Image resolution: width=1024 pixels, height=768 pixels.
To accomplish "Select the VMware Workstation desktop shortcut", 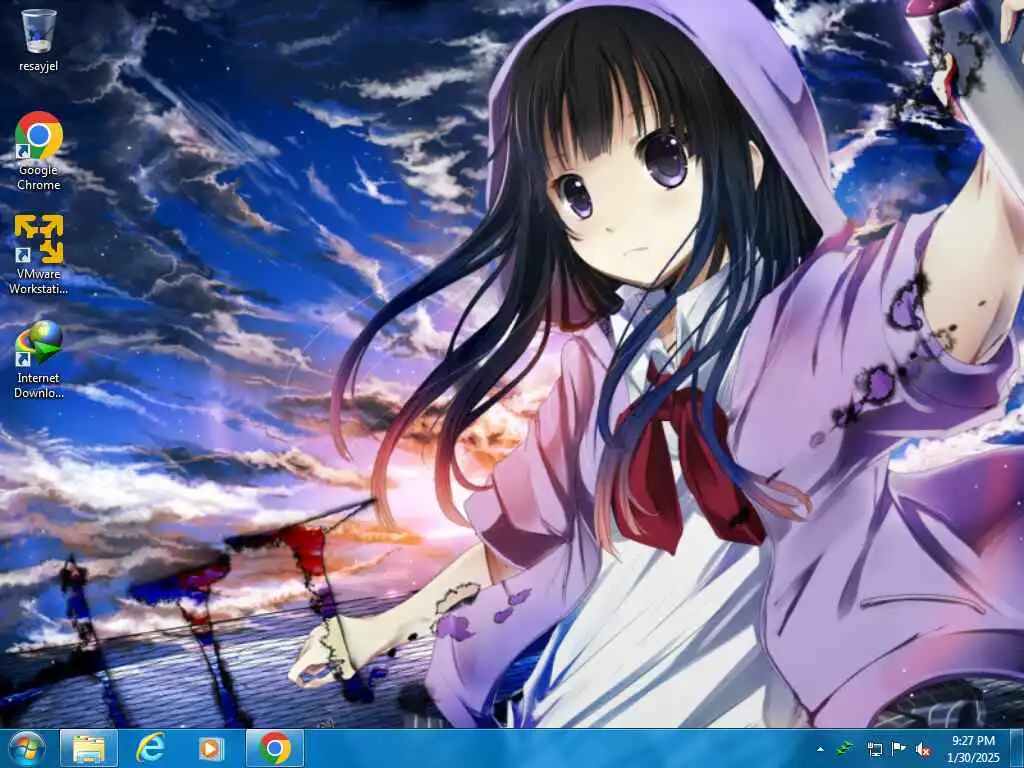I will pyautogui.click(x=39, y=255).
